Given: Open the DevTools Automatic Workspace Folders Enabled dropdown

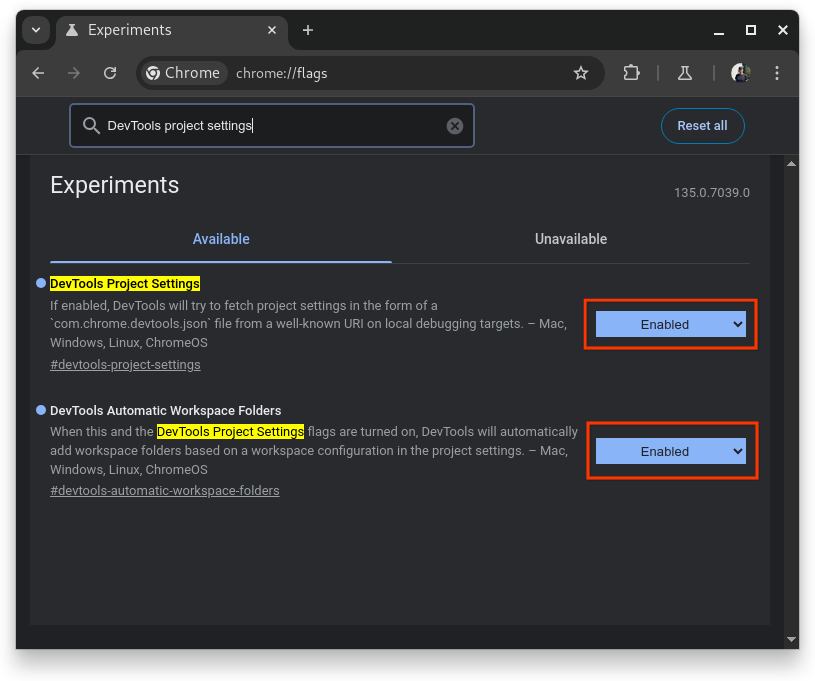Looking at the screenshot, I should tap(670, 451).
